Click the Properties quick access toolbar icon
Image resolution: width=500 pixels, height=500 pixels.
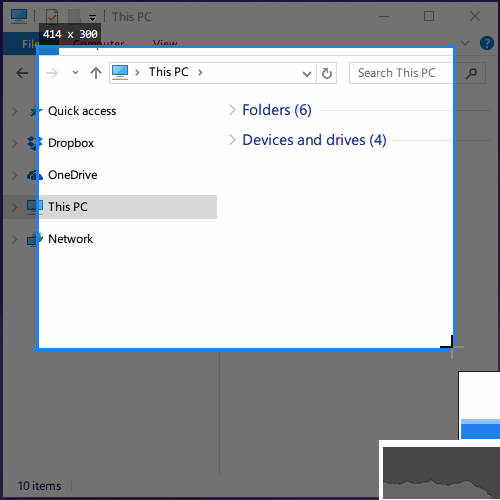click(x=52, y=16)
